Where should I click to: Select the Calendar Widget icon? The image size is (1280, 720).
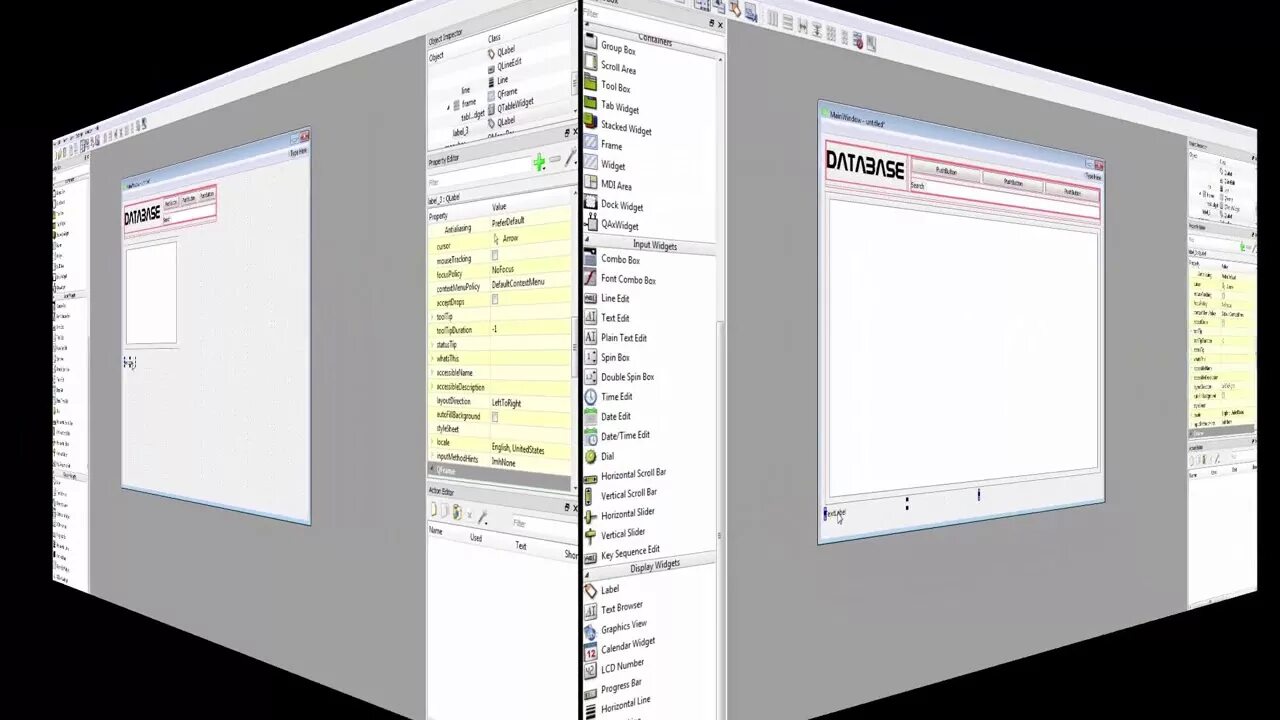coord(590,650)
